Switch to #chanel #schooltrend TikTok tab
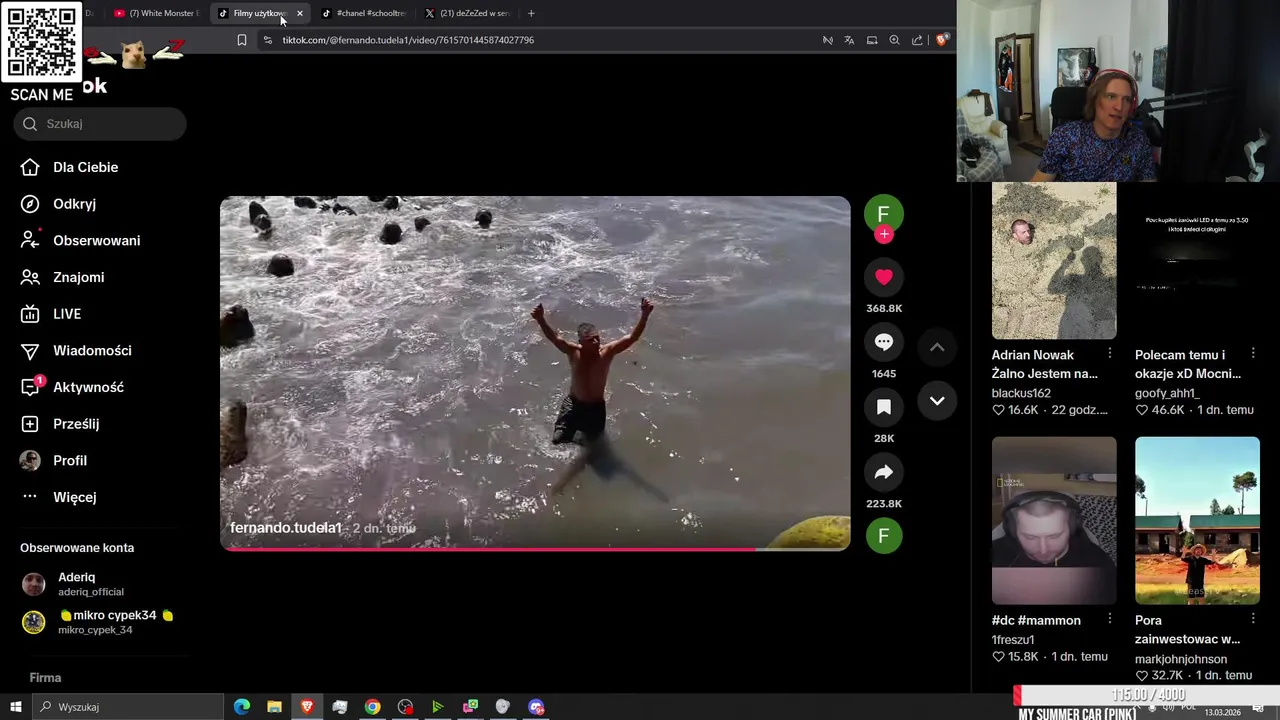Image resolution: width=1280 pixels, height=720 pixels. 363,13
